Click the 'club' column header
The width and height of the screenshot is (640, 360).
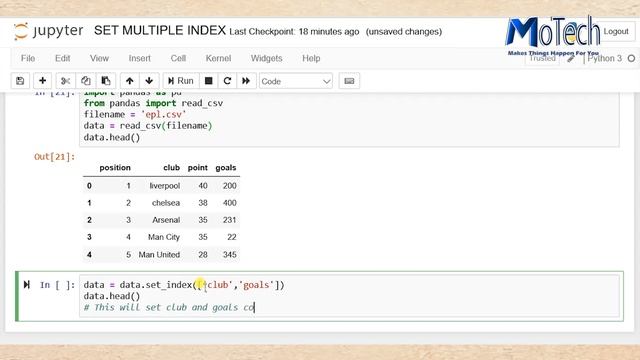(x=171, y=168)
